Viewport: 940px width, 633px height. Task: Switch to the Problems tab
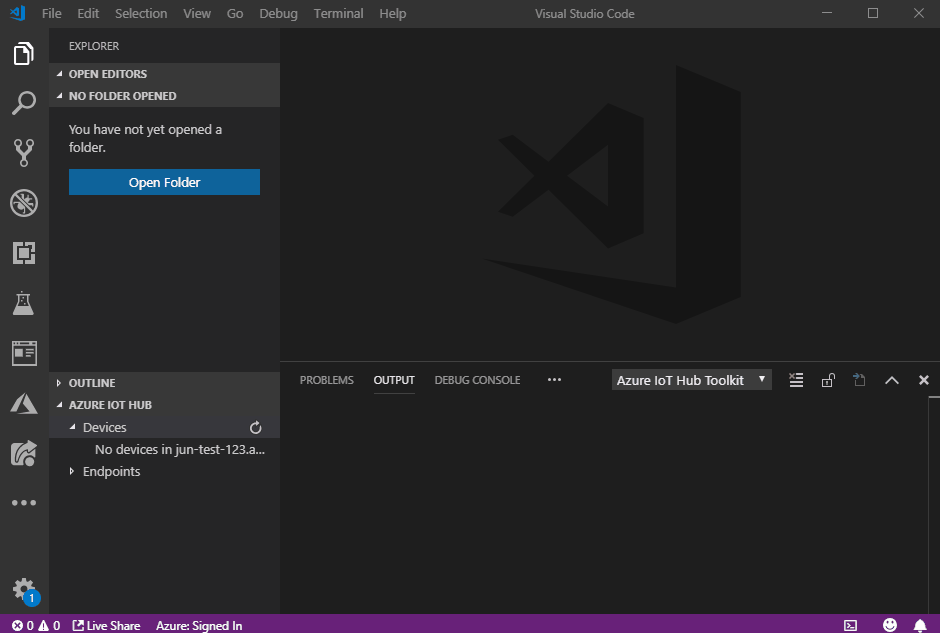pos(327,380)
